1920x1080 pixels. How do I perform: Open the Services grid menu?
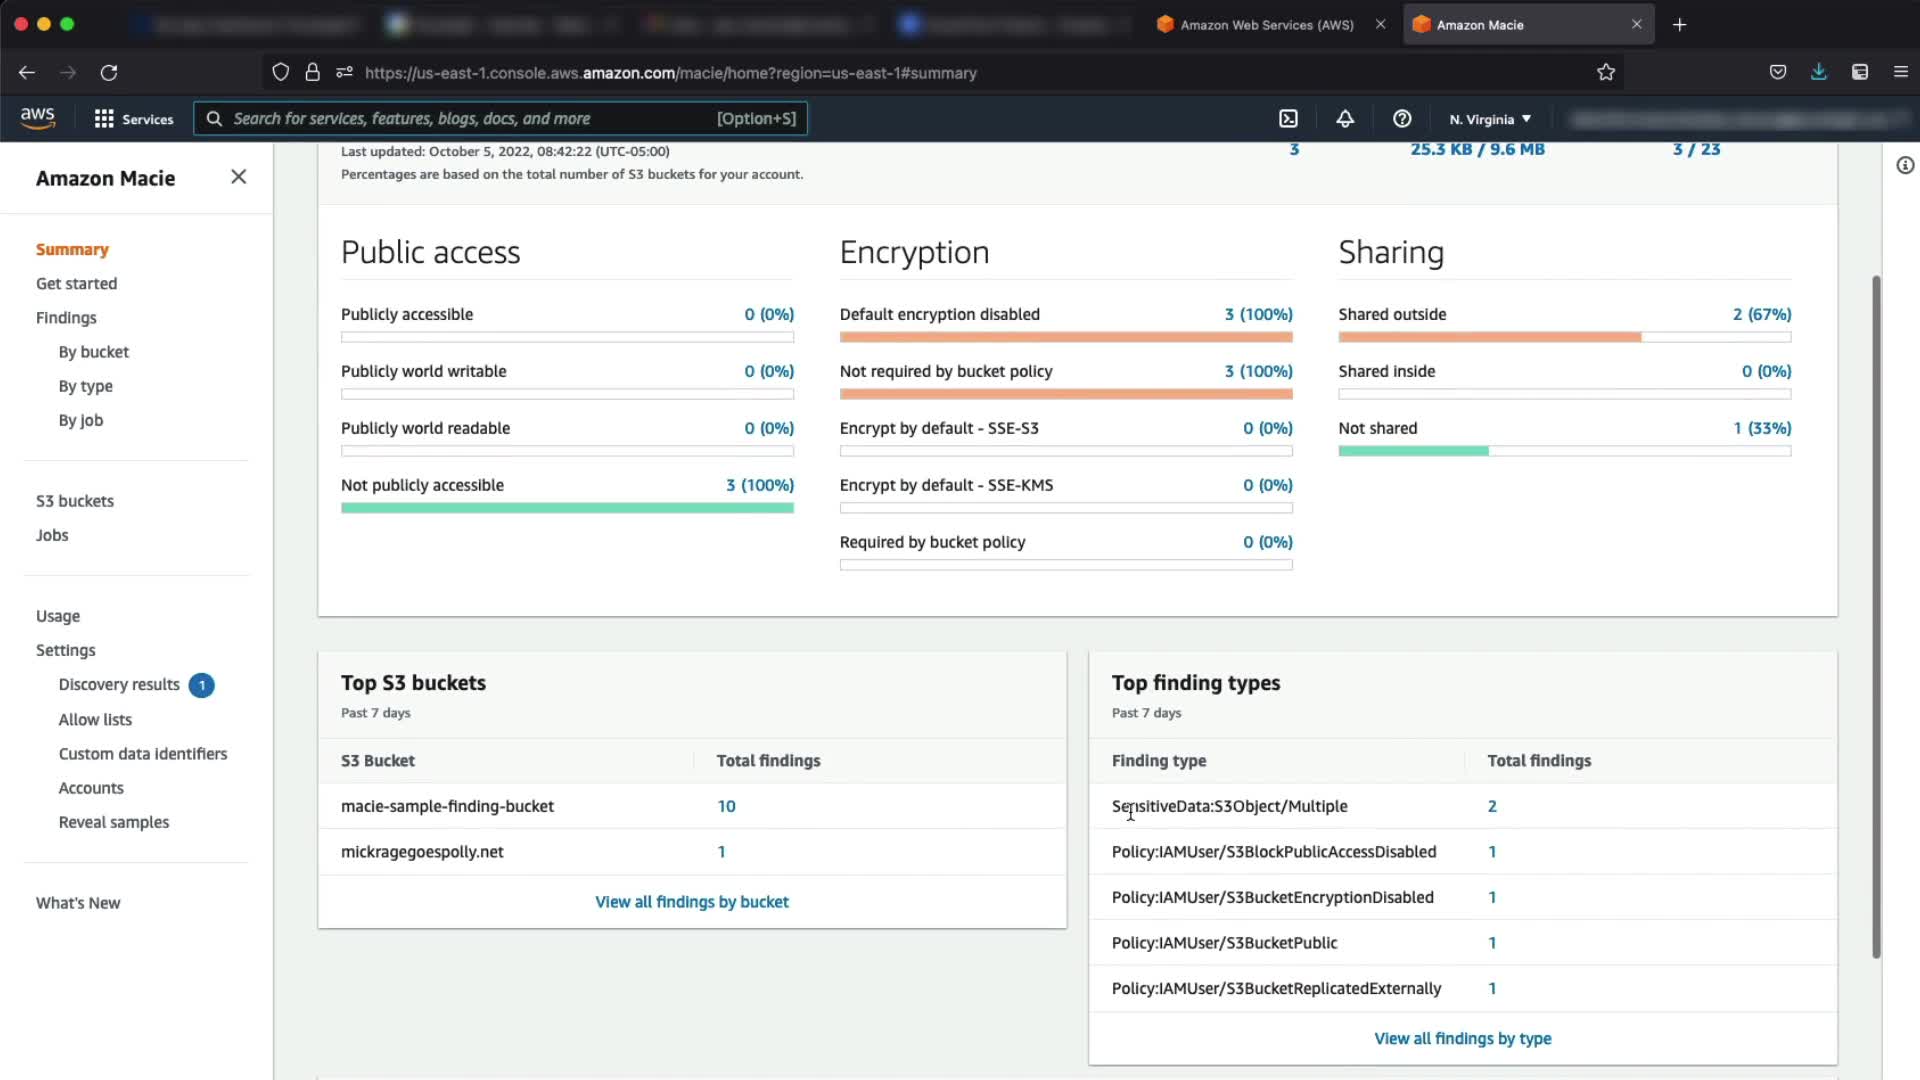pyautogui.click(x=134, y=119)
